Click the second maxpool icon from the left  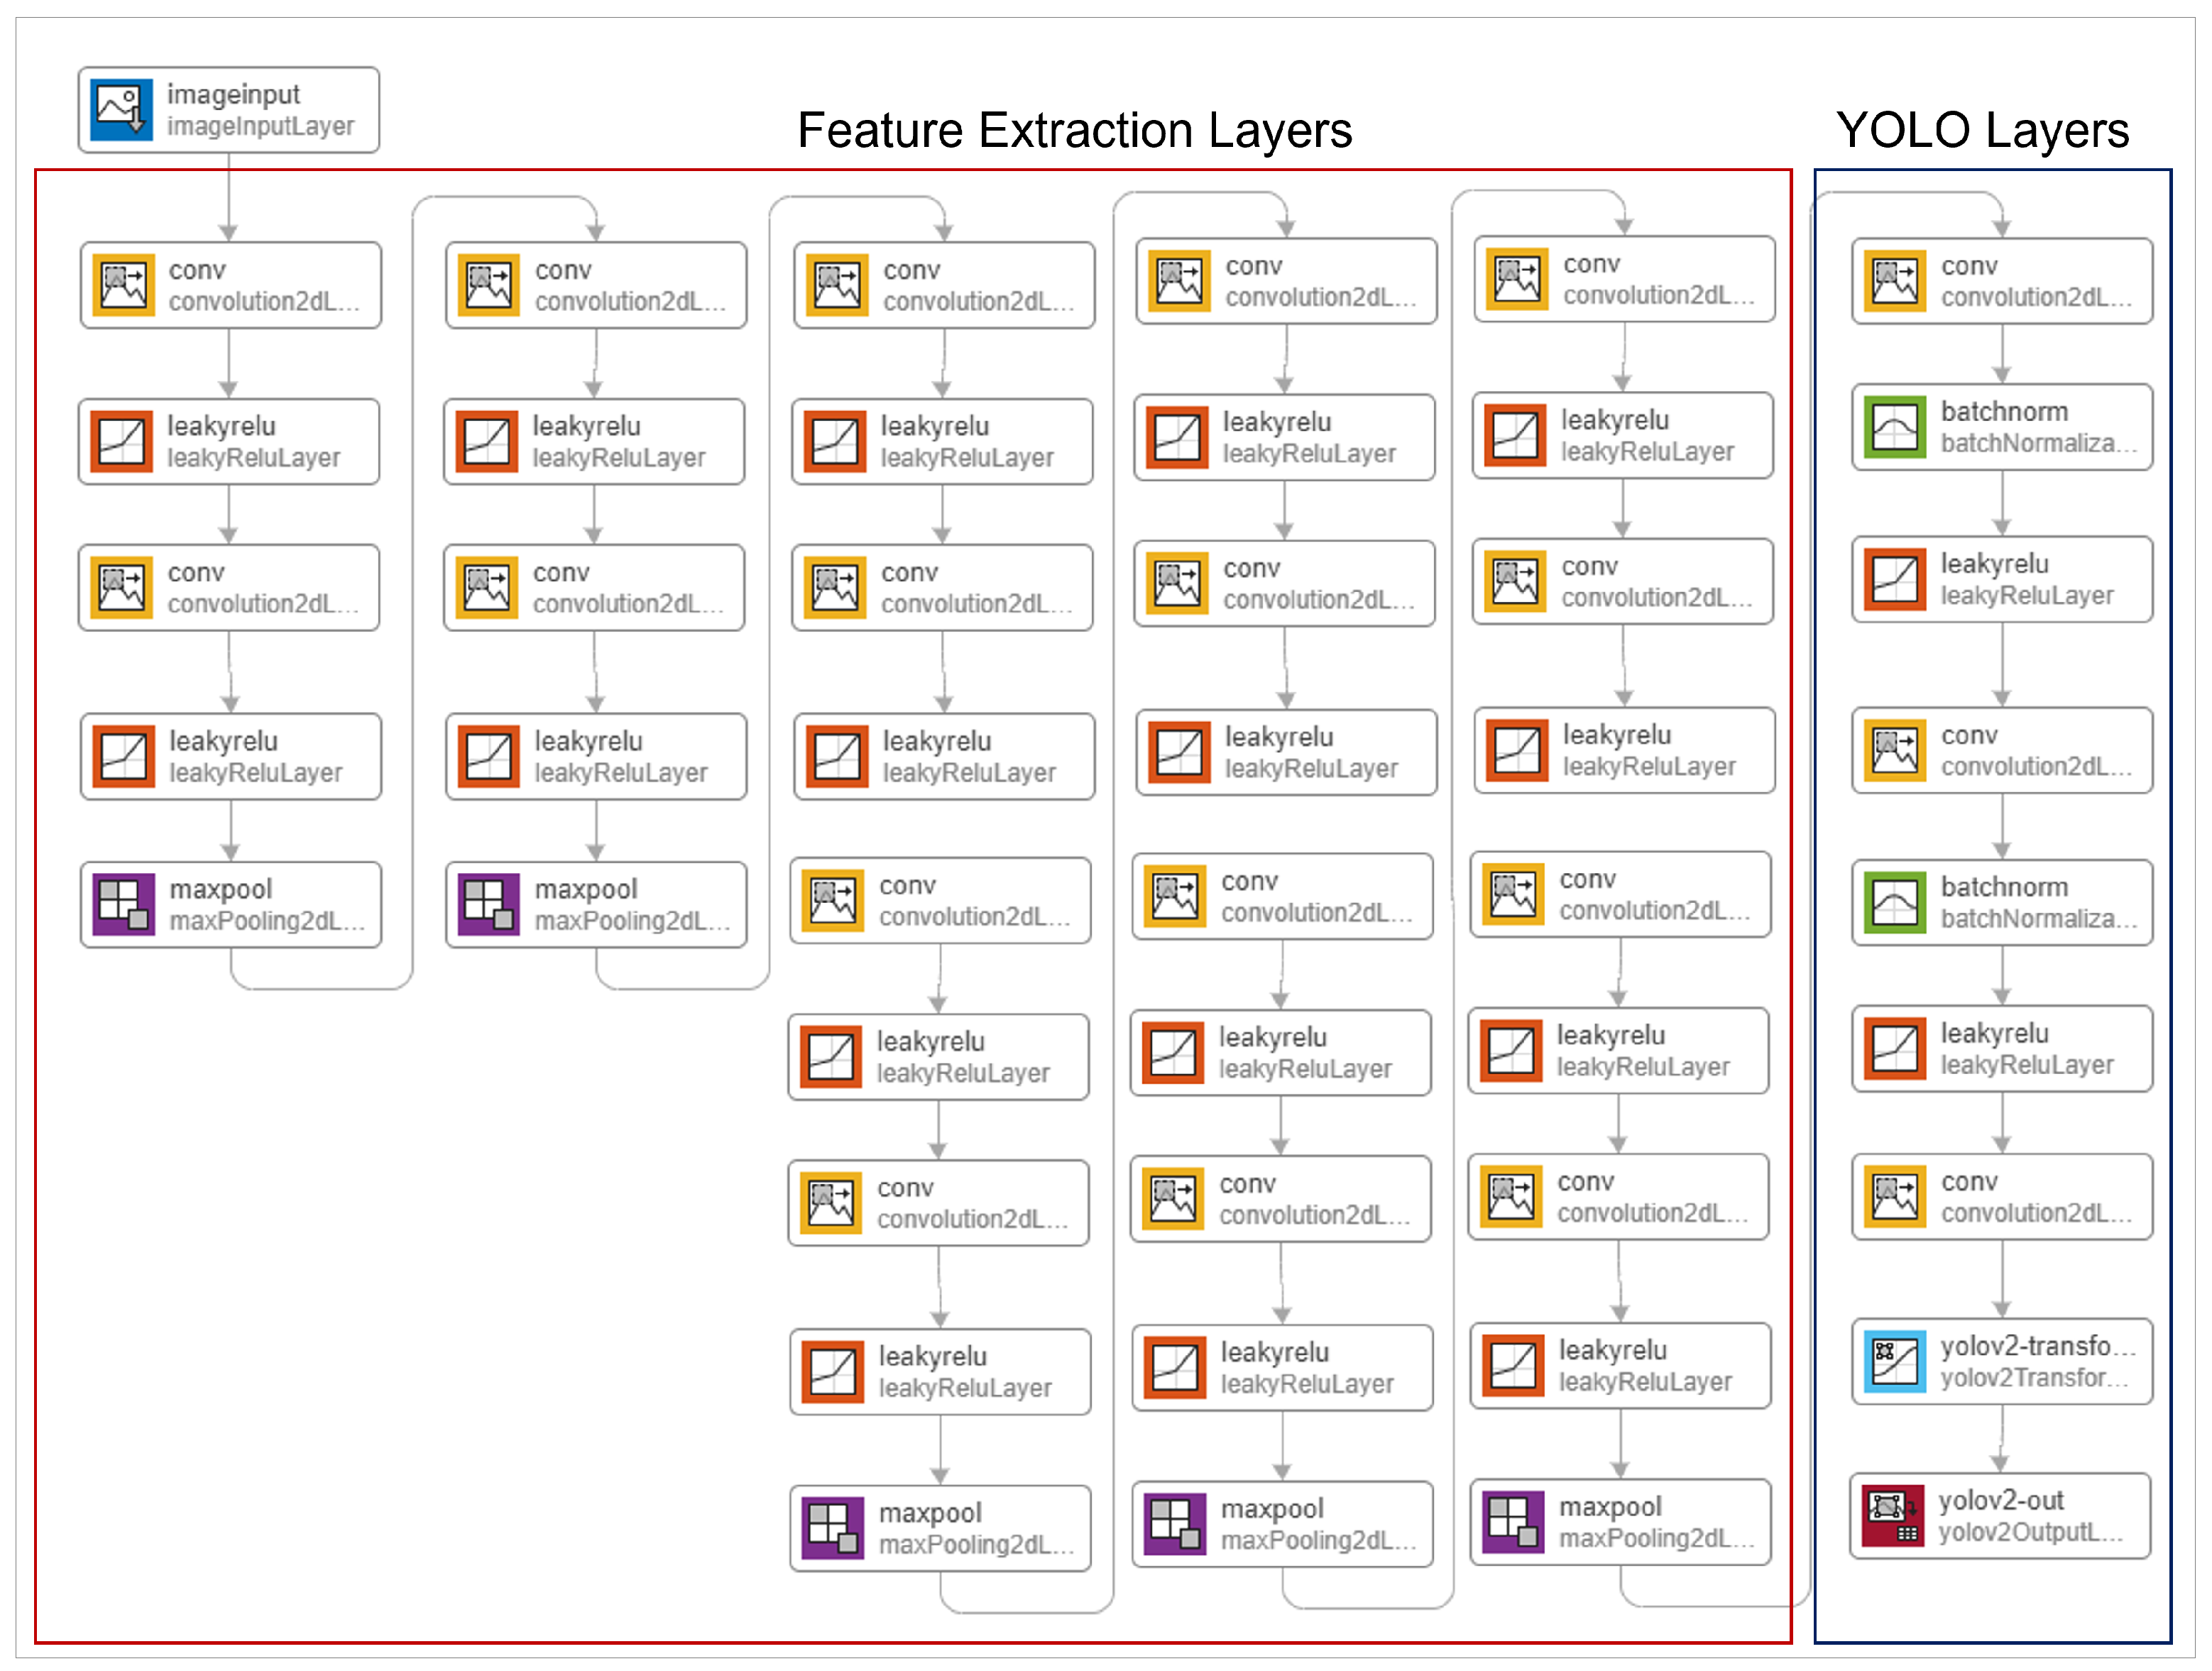[x=489, y=905]
